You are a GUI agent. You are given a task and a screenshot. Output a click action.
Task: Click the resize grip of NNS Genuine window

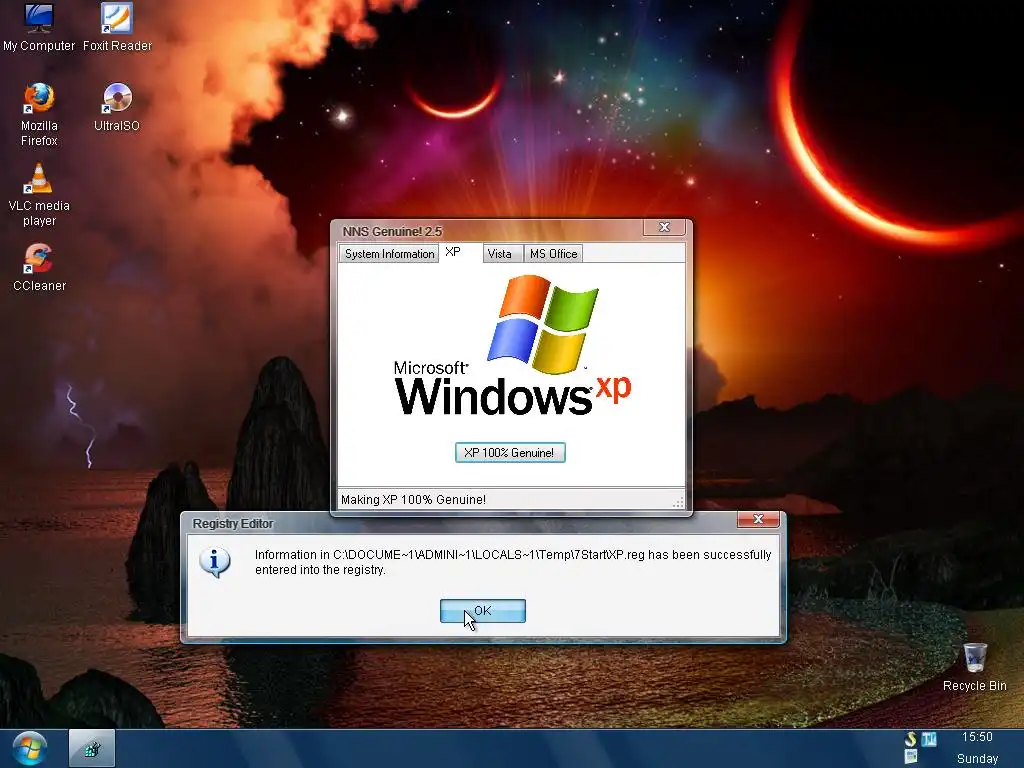point(678,502)
